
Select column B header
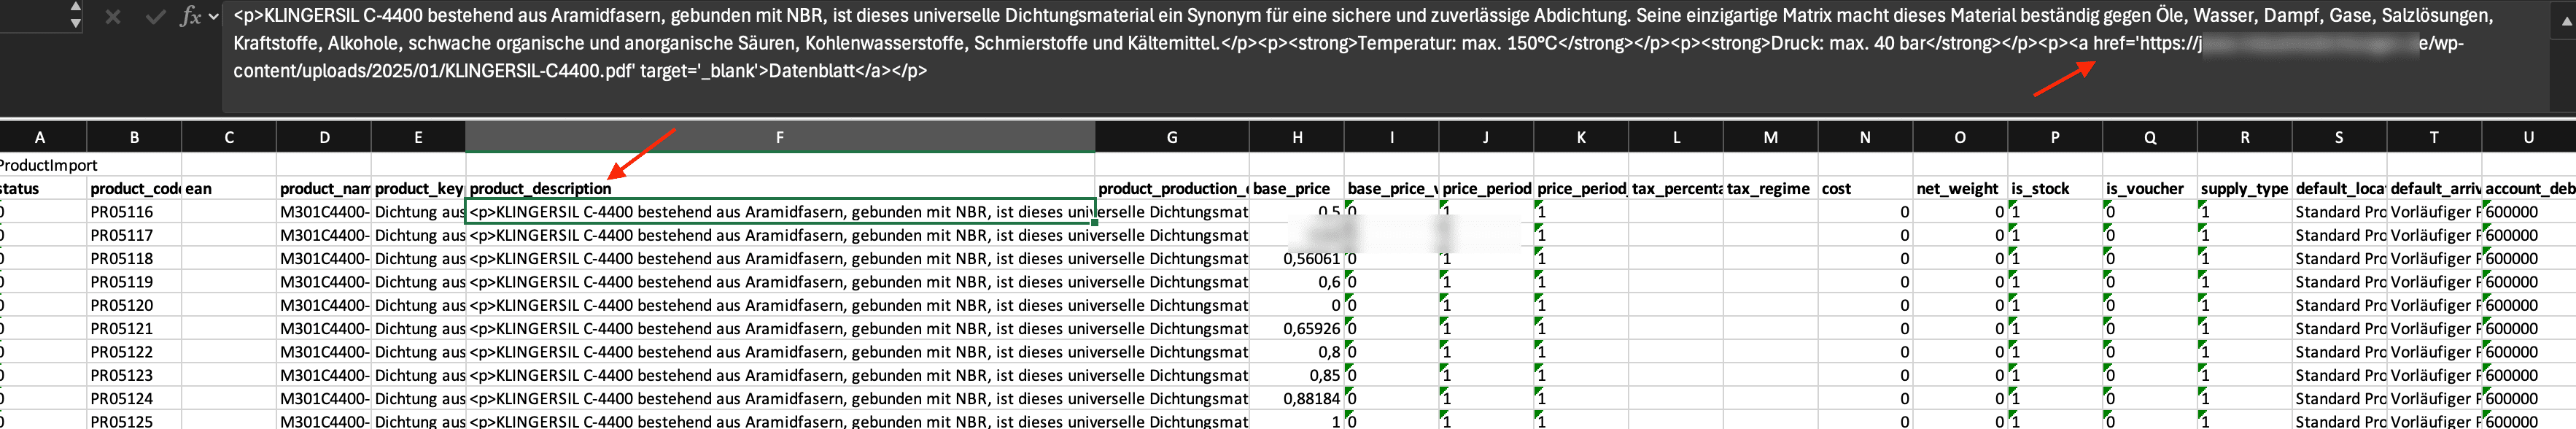[134, 137]
